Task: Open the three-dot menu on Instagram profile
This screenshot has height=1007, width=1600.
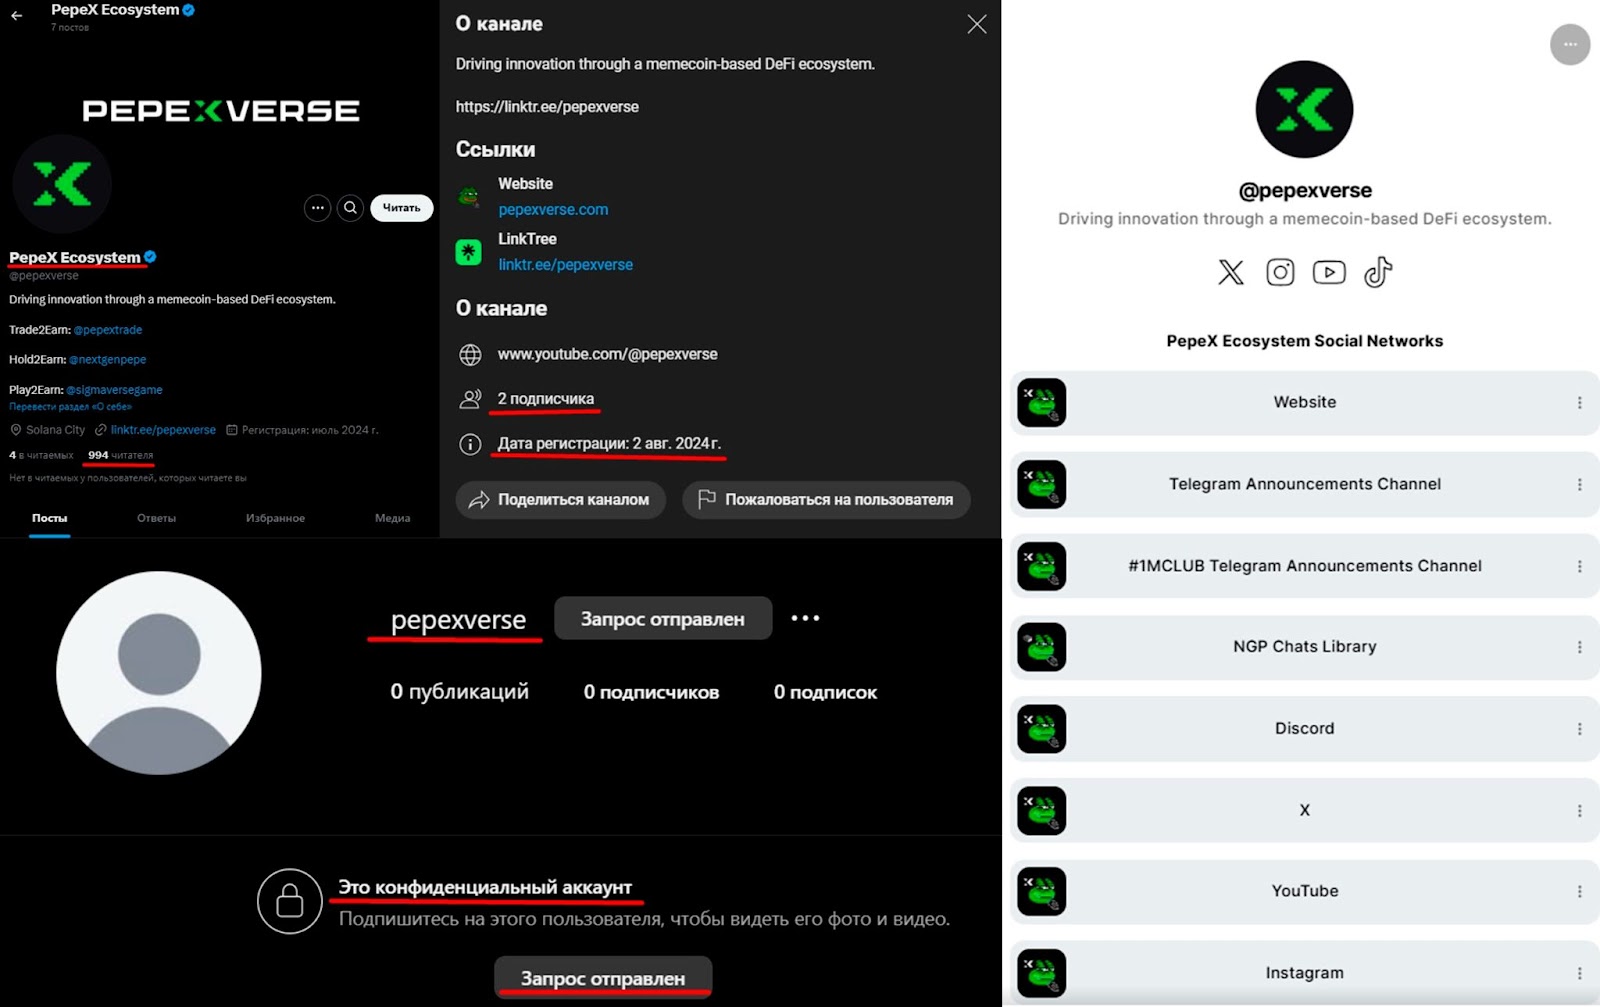Action: point(805,618)
